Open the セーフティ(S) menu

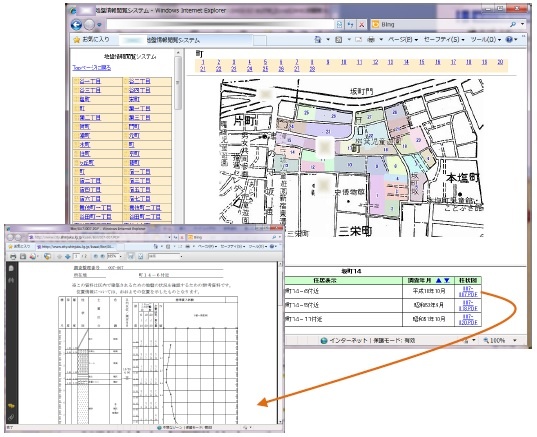point(444,40)
